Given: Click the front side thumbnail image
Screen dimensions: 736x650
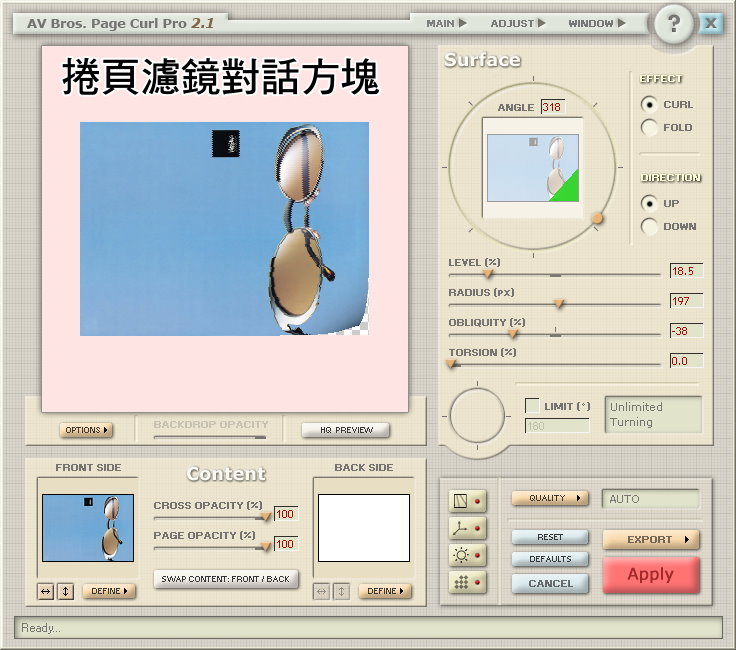Looking at the screenshot, I should pyautogui.click(x=88, y=528).
